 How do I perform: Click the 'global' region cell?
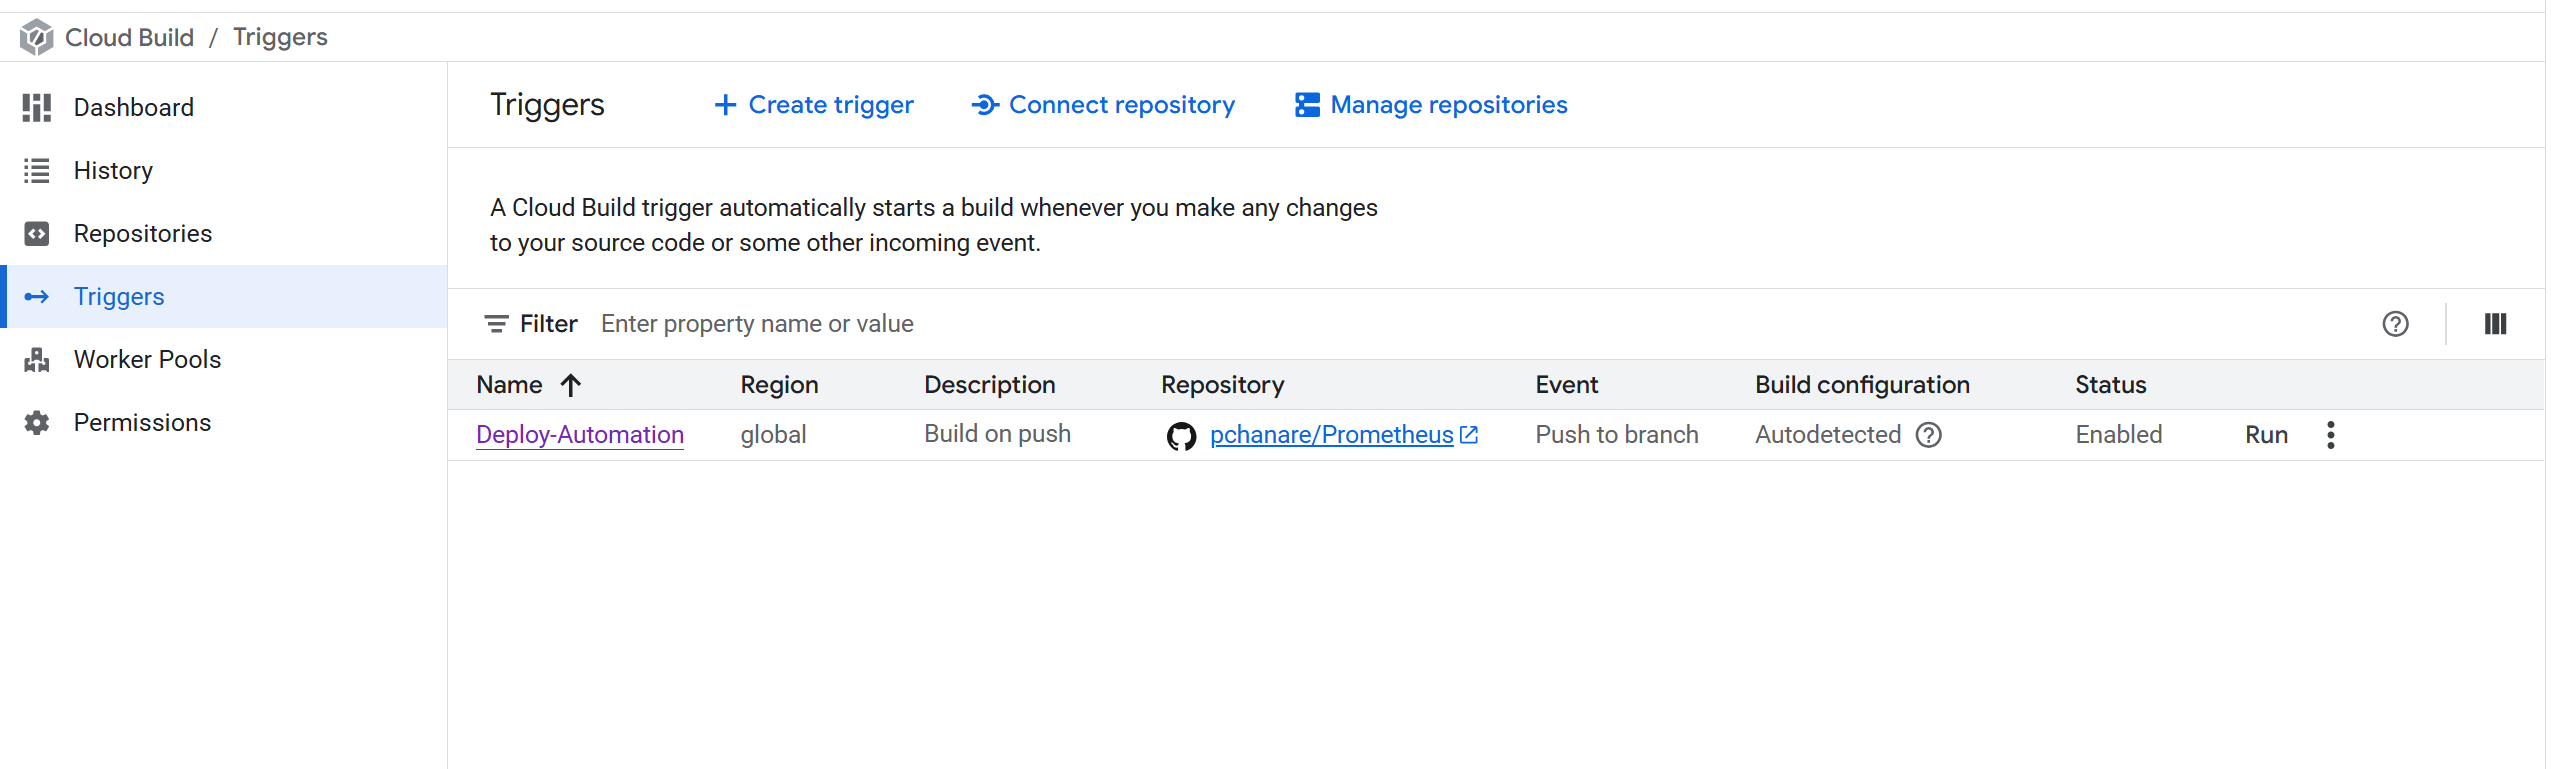point(773,435)
